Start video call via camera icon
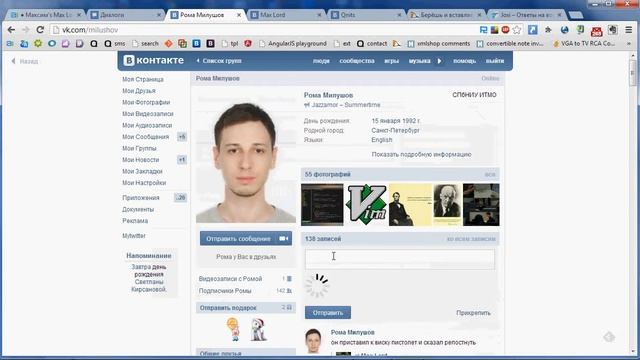Image resolution: width=640 pixels, height=360 pixels. (x=284, y=238)
